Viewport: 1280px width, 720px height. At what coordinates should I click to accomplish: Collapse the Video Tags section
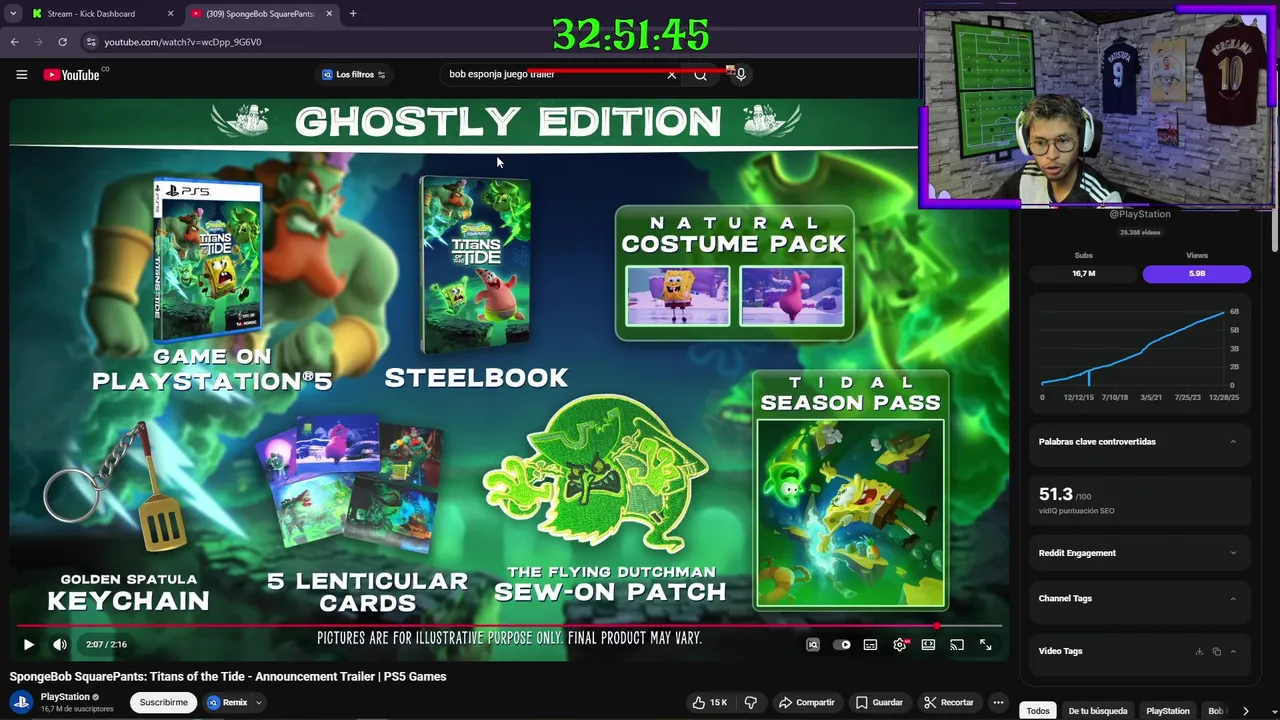pos(1233,651)
